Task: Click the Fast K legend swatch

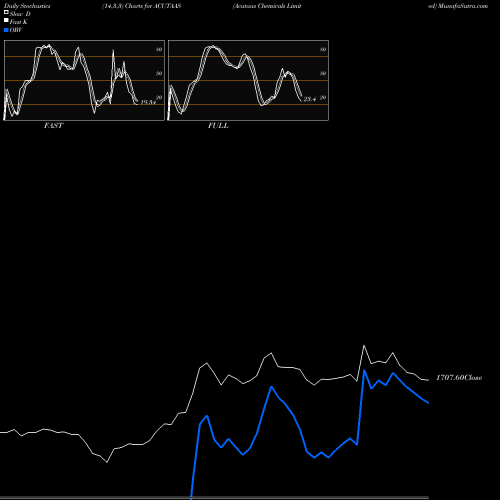Action: [x=6, y=21]
